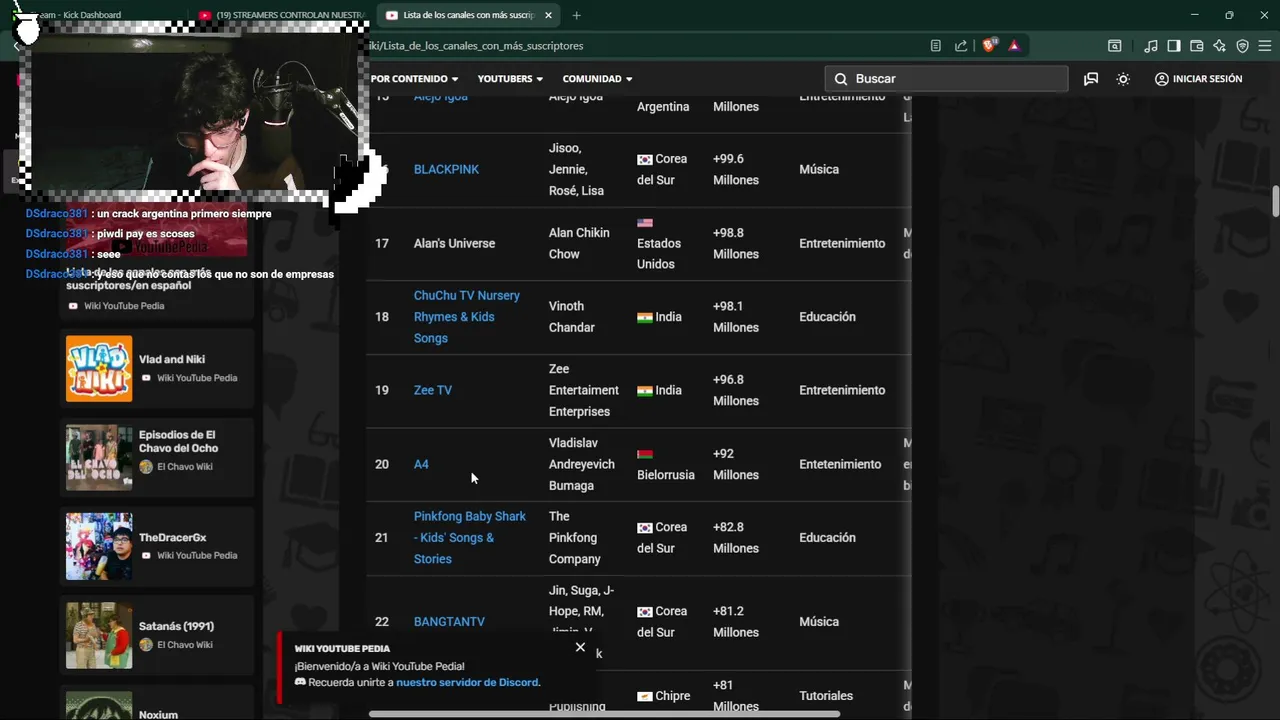
Task: Click the TheDracerGx card title
Action: point(173,538)
